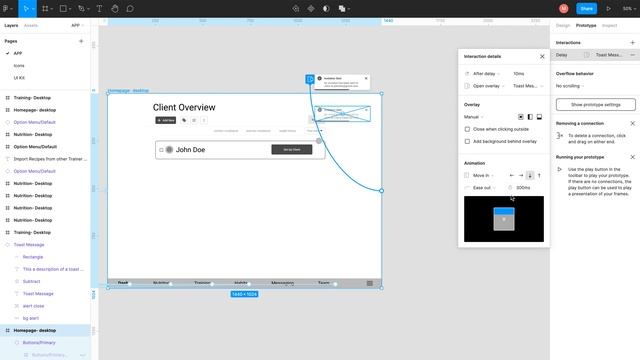The height and width of the screenshot is (360, 640).
Task: Set animation direction to down arrow
Action: [x=530, y=176]
